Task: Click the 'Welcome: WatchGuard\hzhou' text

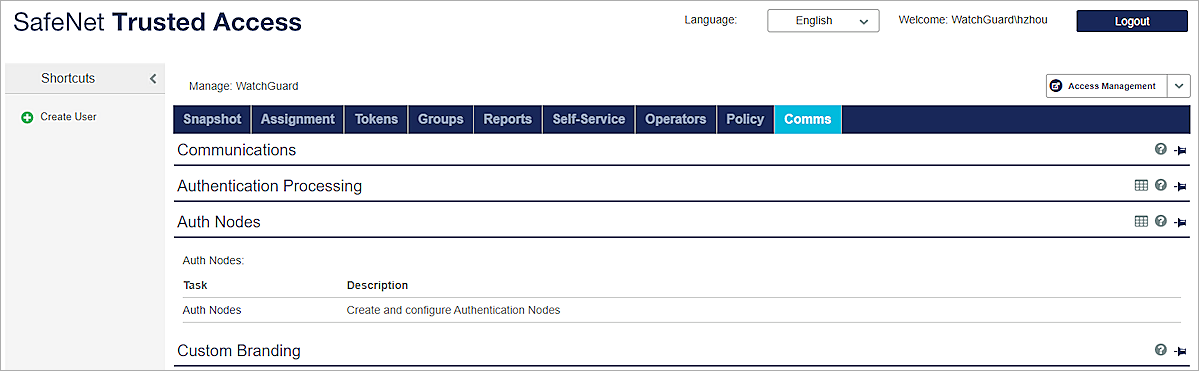Action: pos(973,21)
